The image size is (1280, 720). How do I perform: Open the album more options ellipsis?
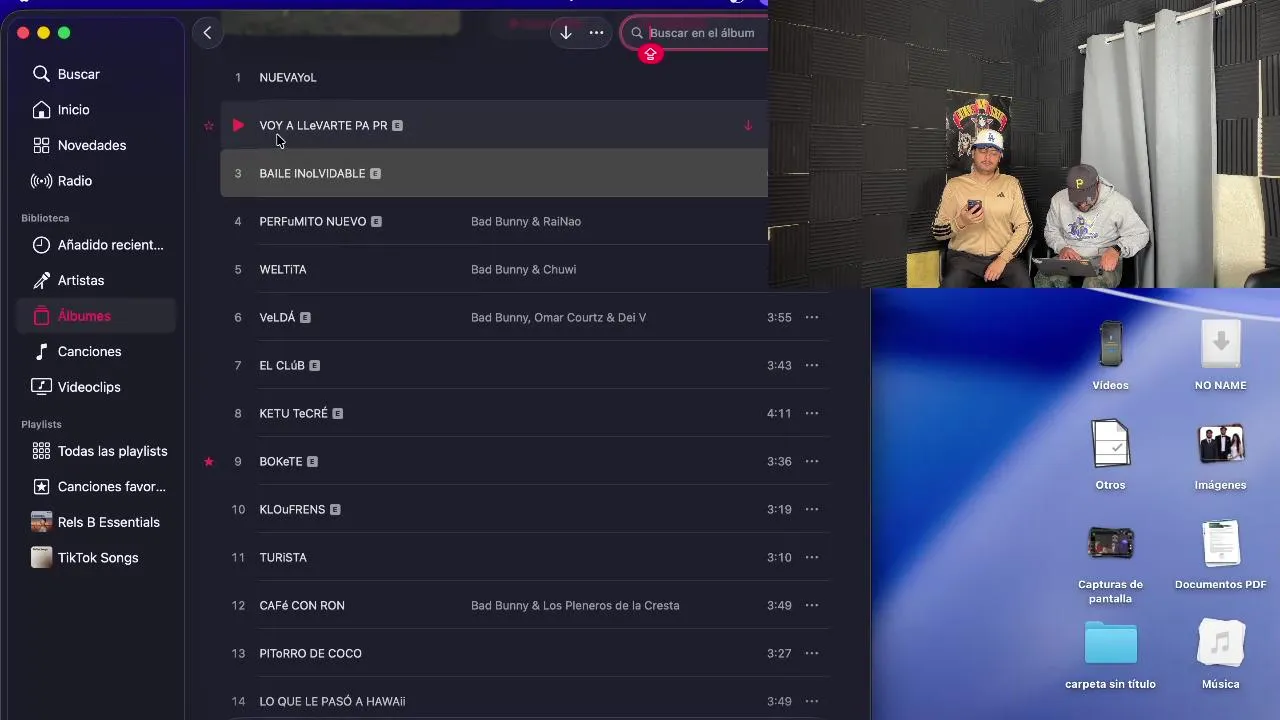(x=596, y=33)
